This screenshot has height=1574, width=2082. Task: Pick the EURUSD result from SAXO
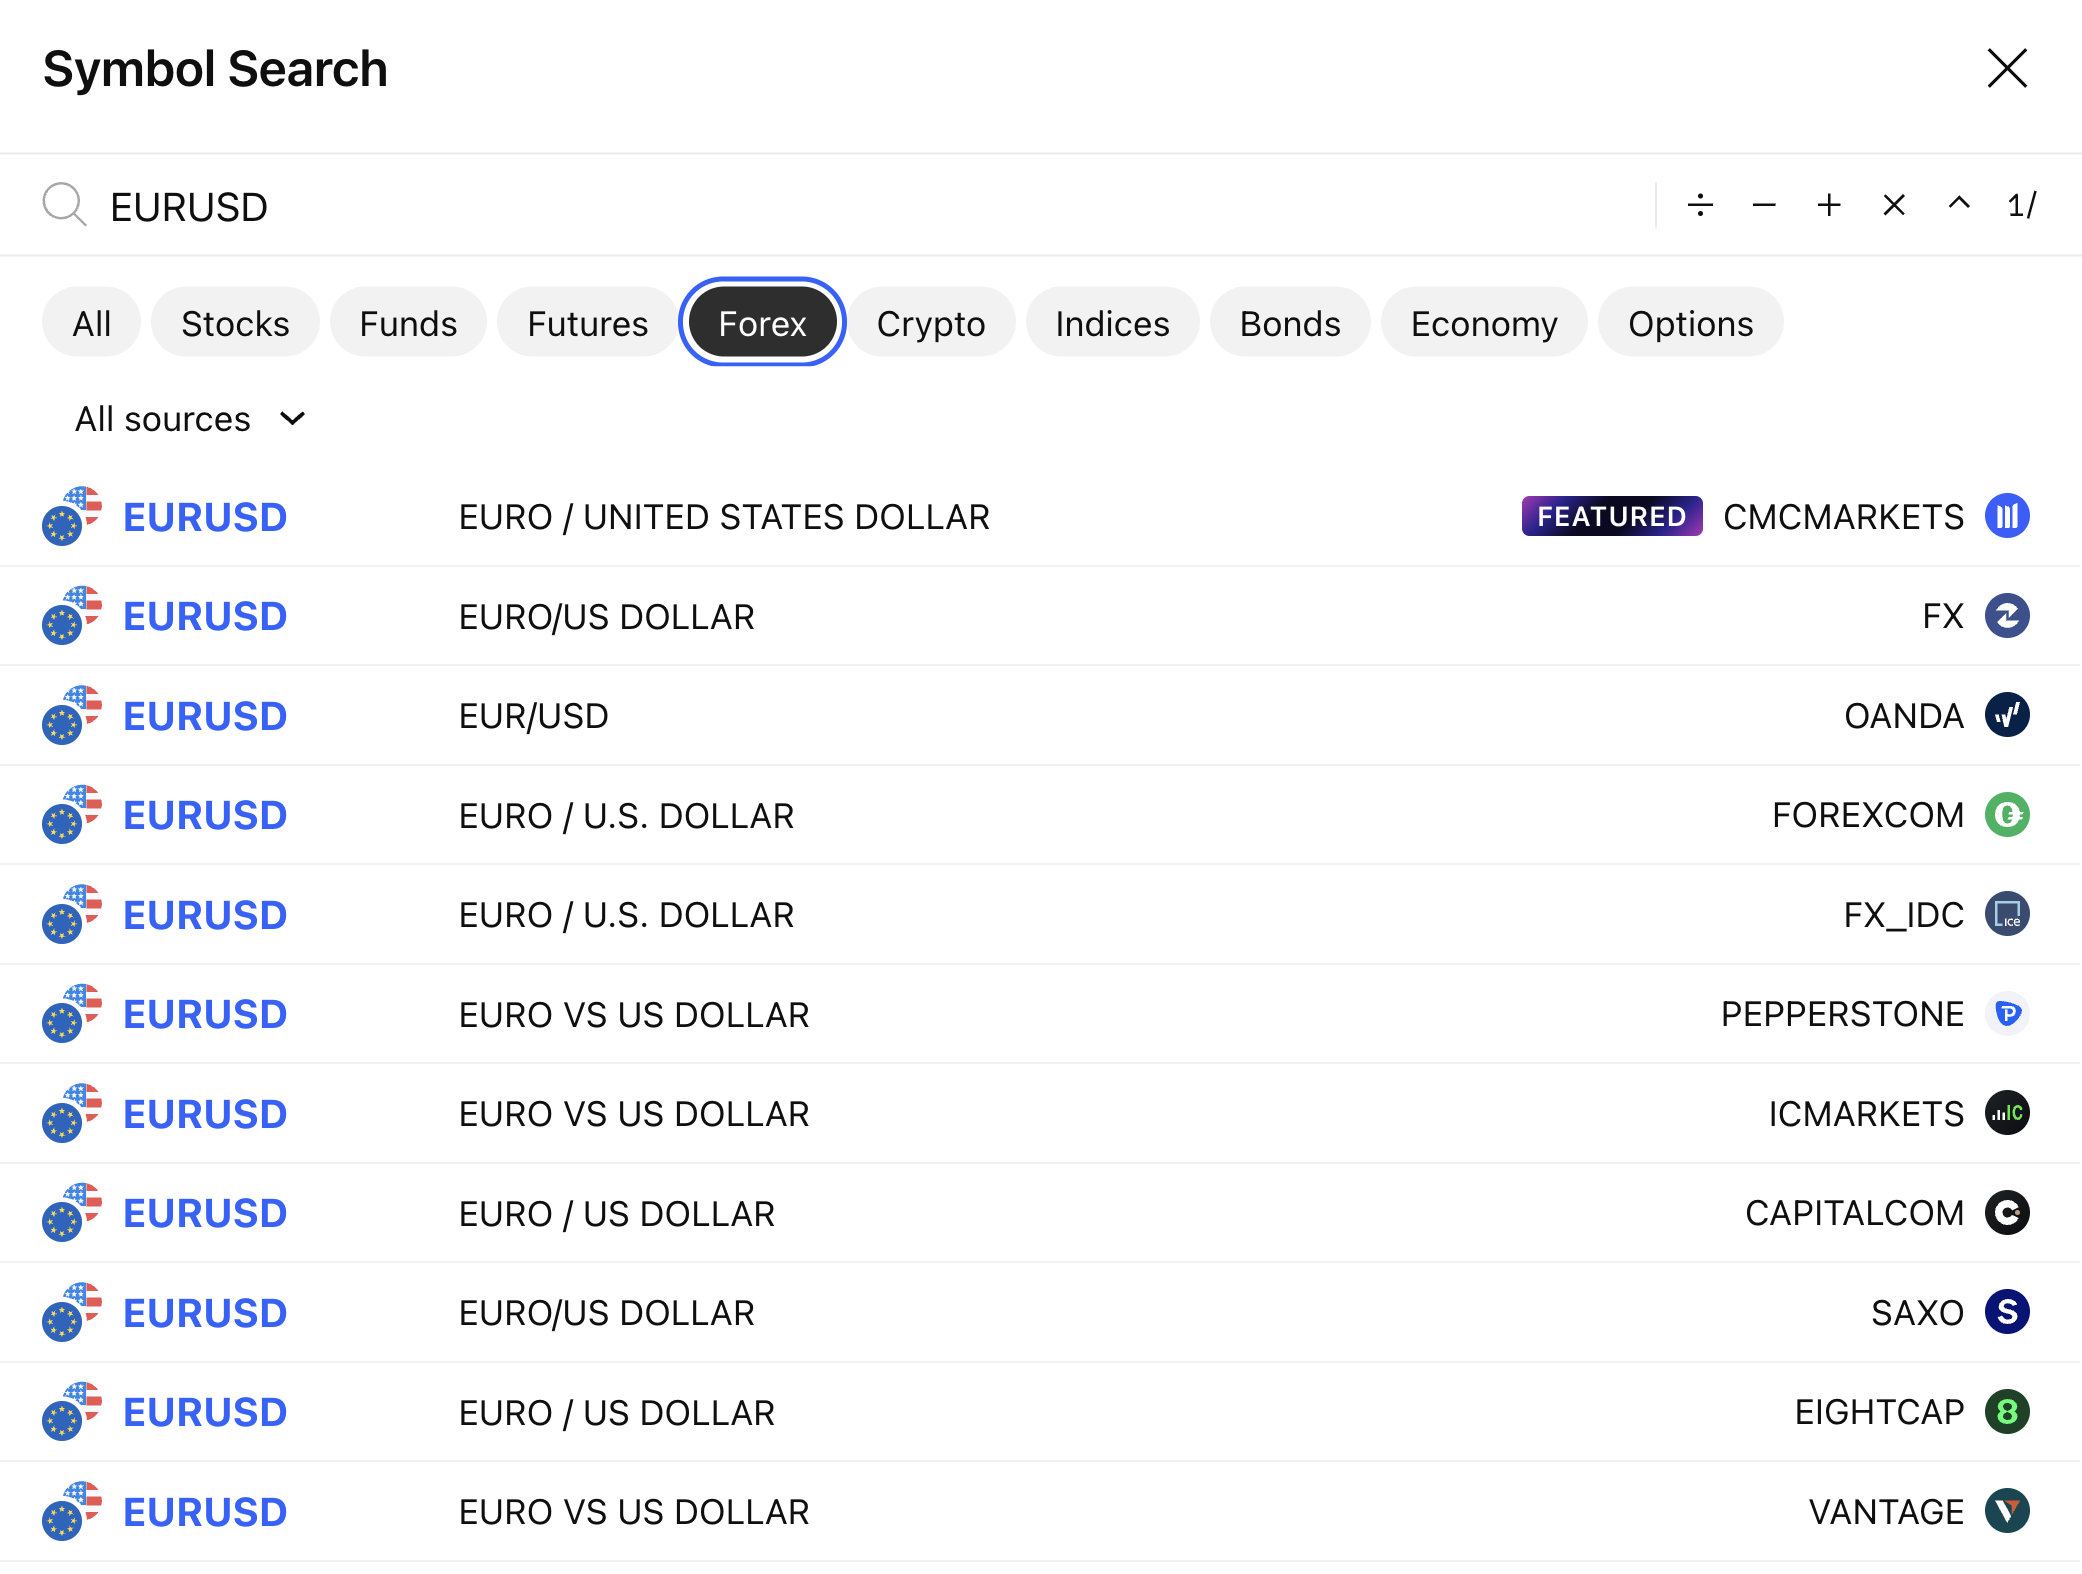coord(205,1313)
